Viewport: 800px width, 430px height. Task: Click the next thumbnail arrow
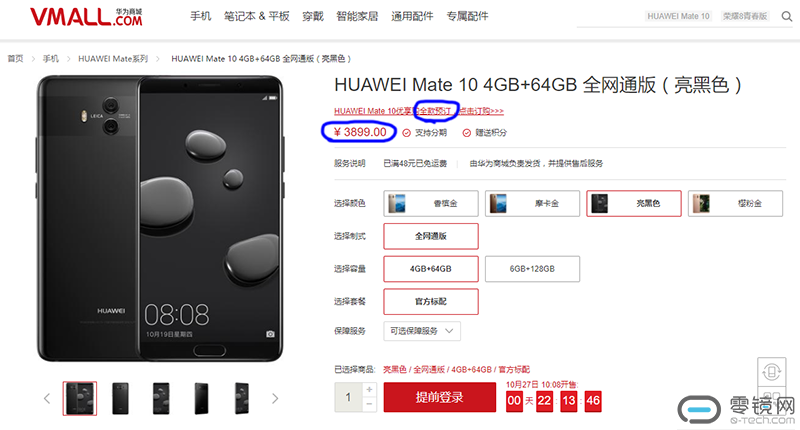275,398
